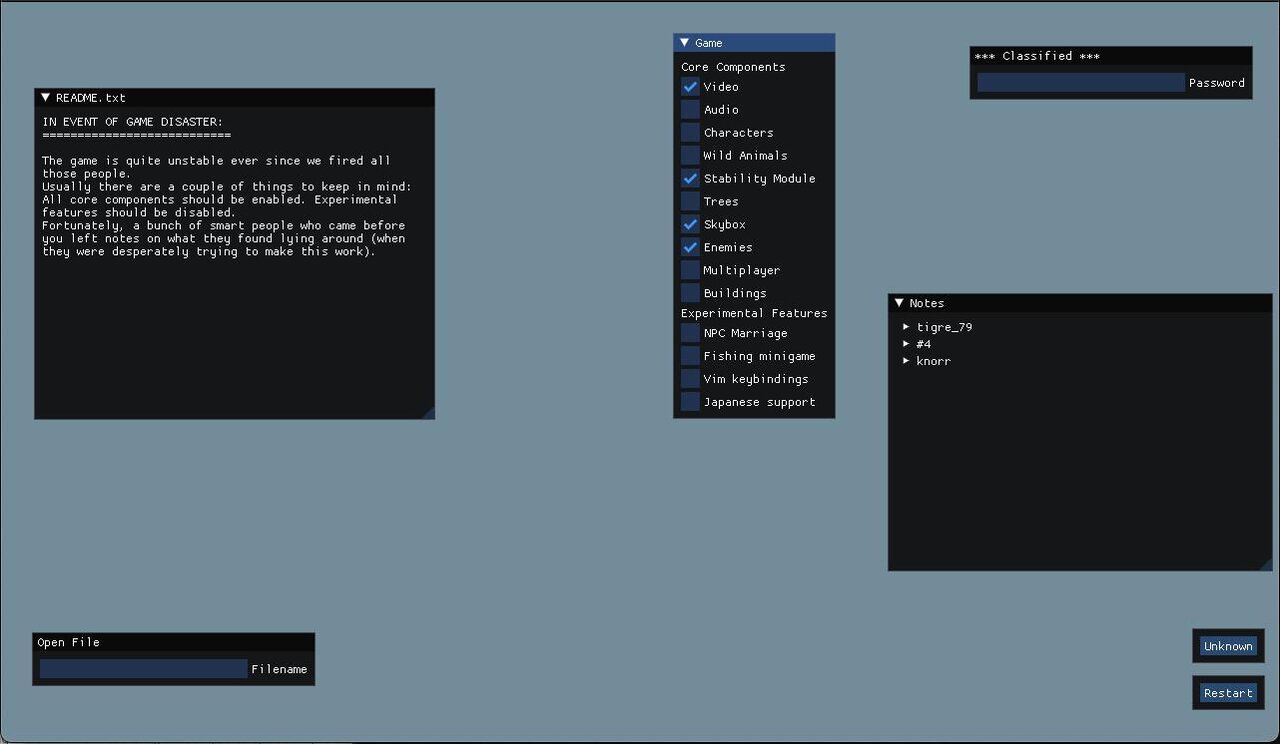The width and height of the screenshot is (1280, 744).
Task: Enable the Audio checkbox
Action: click(690, 110)
